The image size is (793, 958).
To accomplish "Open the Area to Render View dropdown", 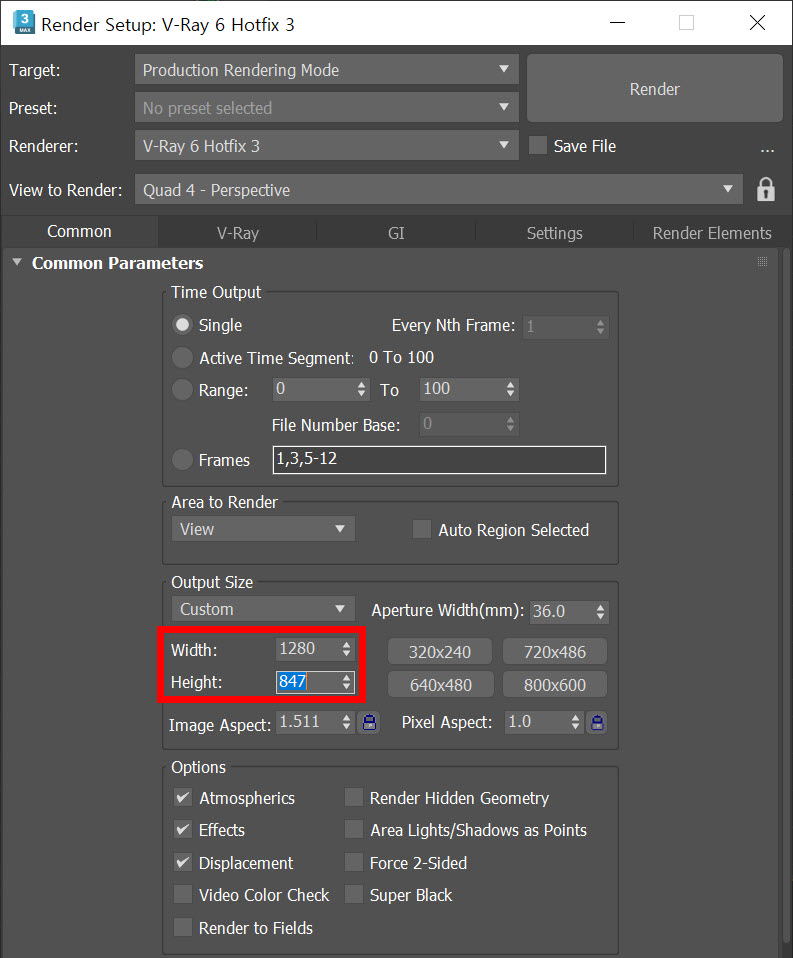I will pos(263,528).
